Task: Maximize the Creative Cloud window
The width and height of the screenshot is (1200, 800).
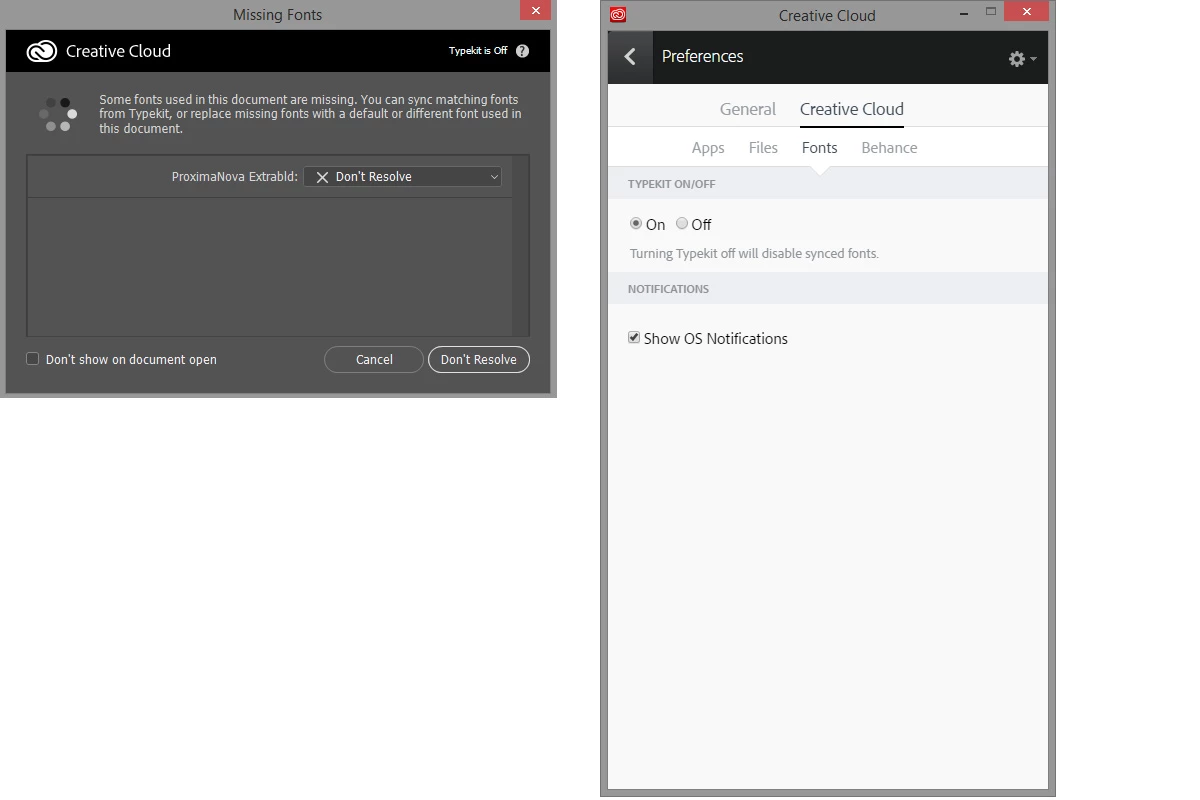Action: coord(991,12)
